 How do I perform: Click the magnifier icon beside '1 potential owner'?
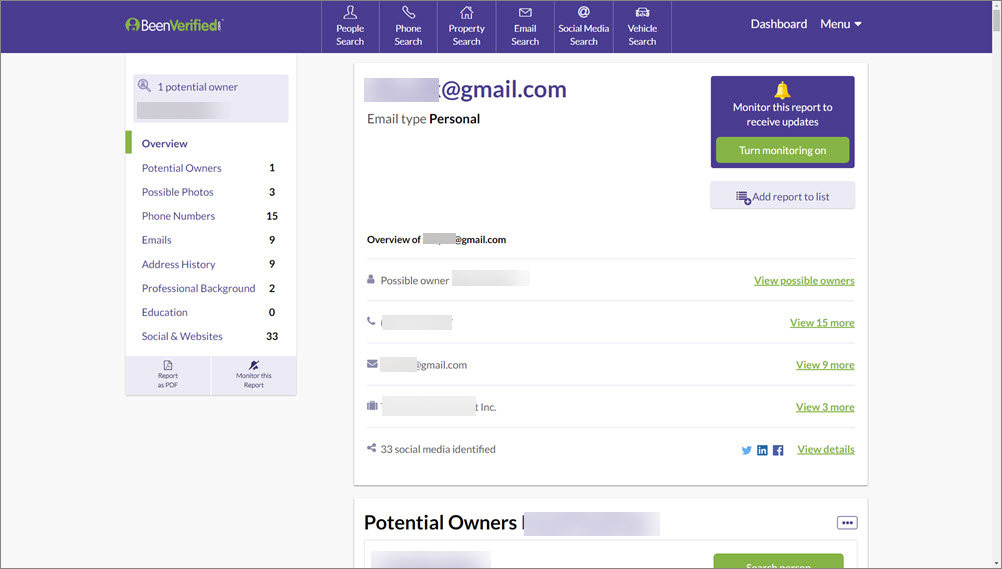click(x=144, y=86)
